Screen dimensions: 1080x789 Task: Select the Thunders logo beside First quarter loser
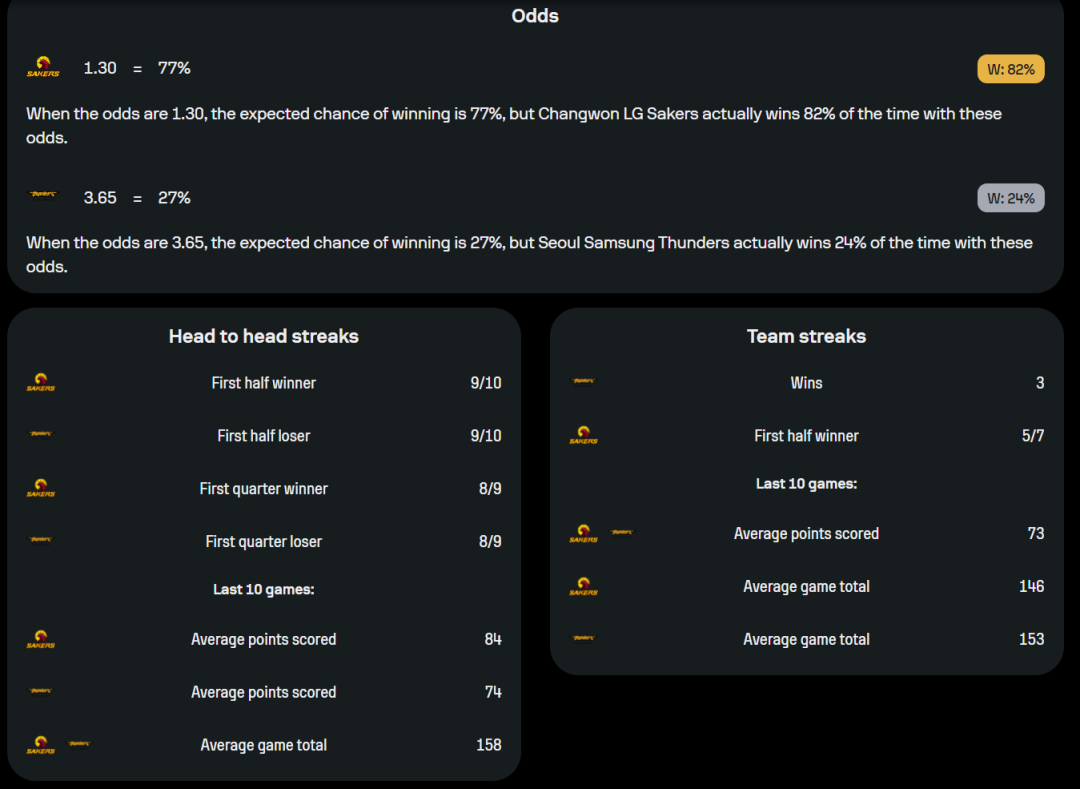tap(41, 539)
